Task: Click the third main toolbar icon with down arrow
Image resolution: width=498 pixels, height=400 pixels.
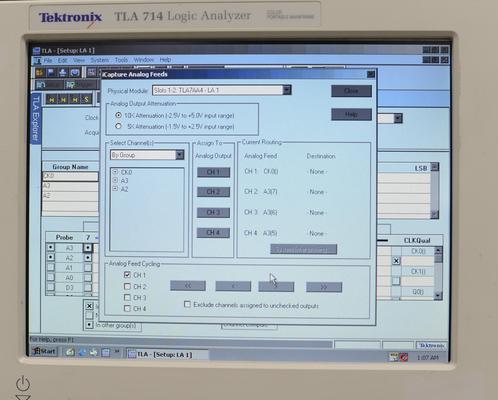Action: tap(63, 72)
